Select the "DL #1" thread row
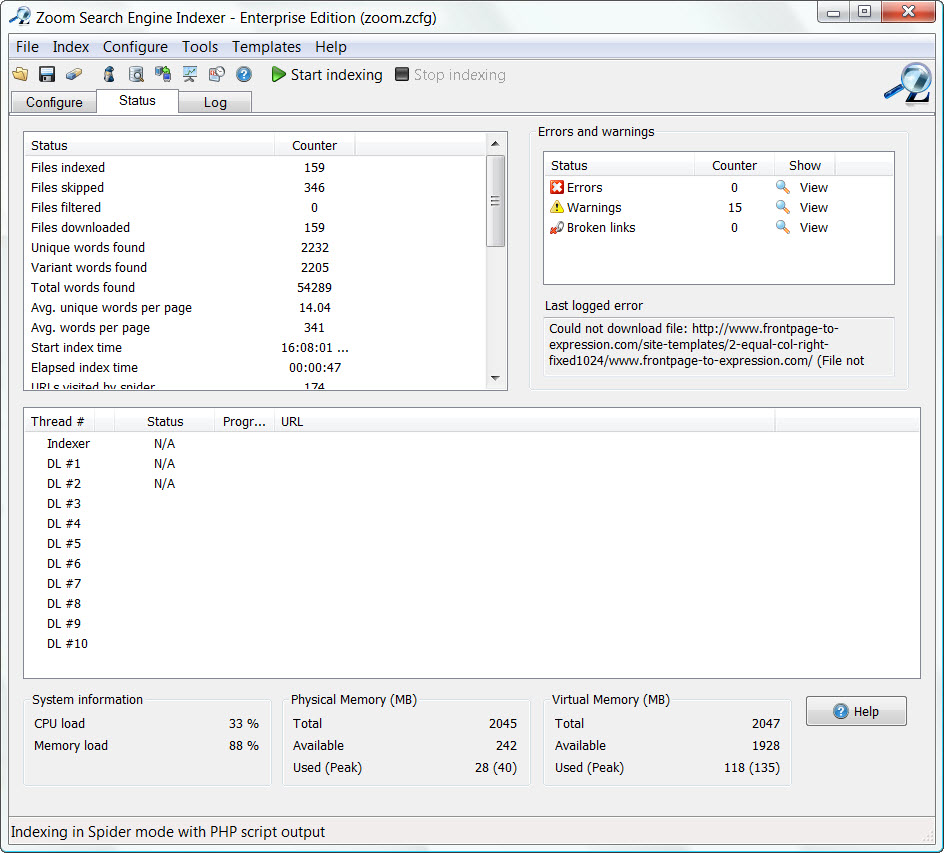The height and width of the screenshot is (853, 944). point(471,464)
